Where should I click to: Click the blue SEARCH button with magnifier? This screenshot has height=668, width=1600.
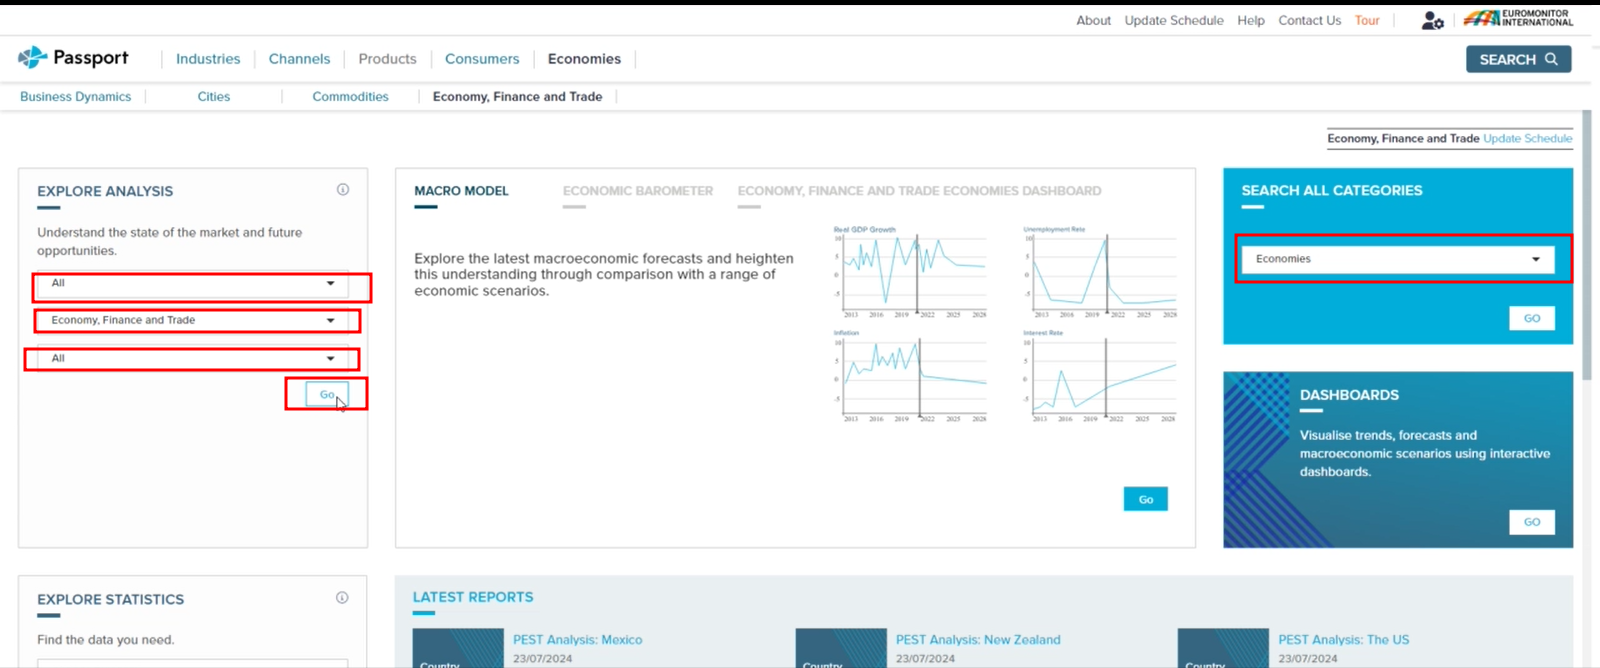pyautogui.click(x=1518, y=59)
